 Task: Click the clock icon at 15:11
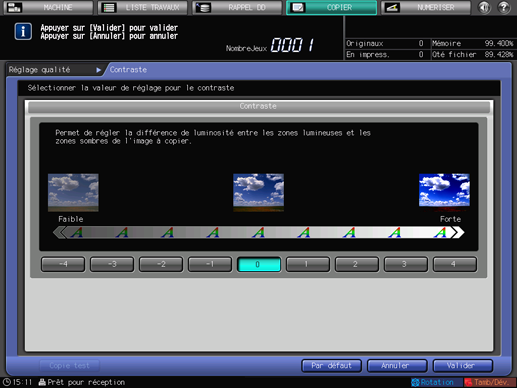click(x=7, y=382)
